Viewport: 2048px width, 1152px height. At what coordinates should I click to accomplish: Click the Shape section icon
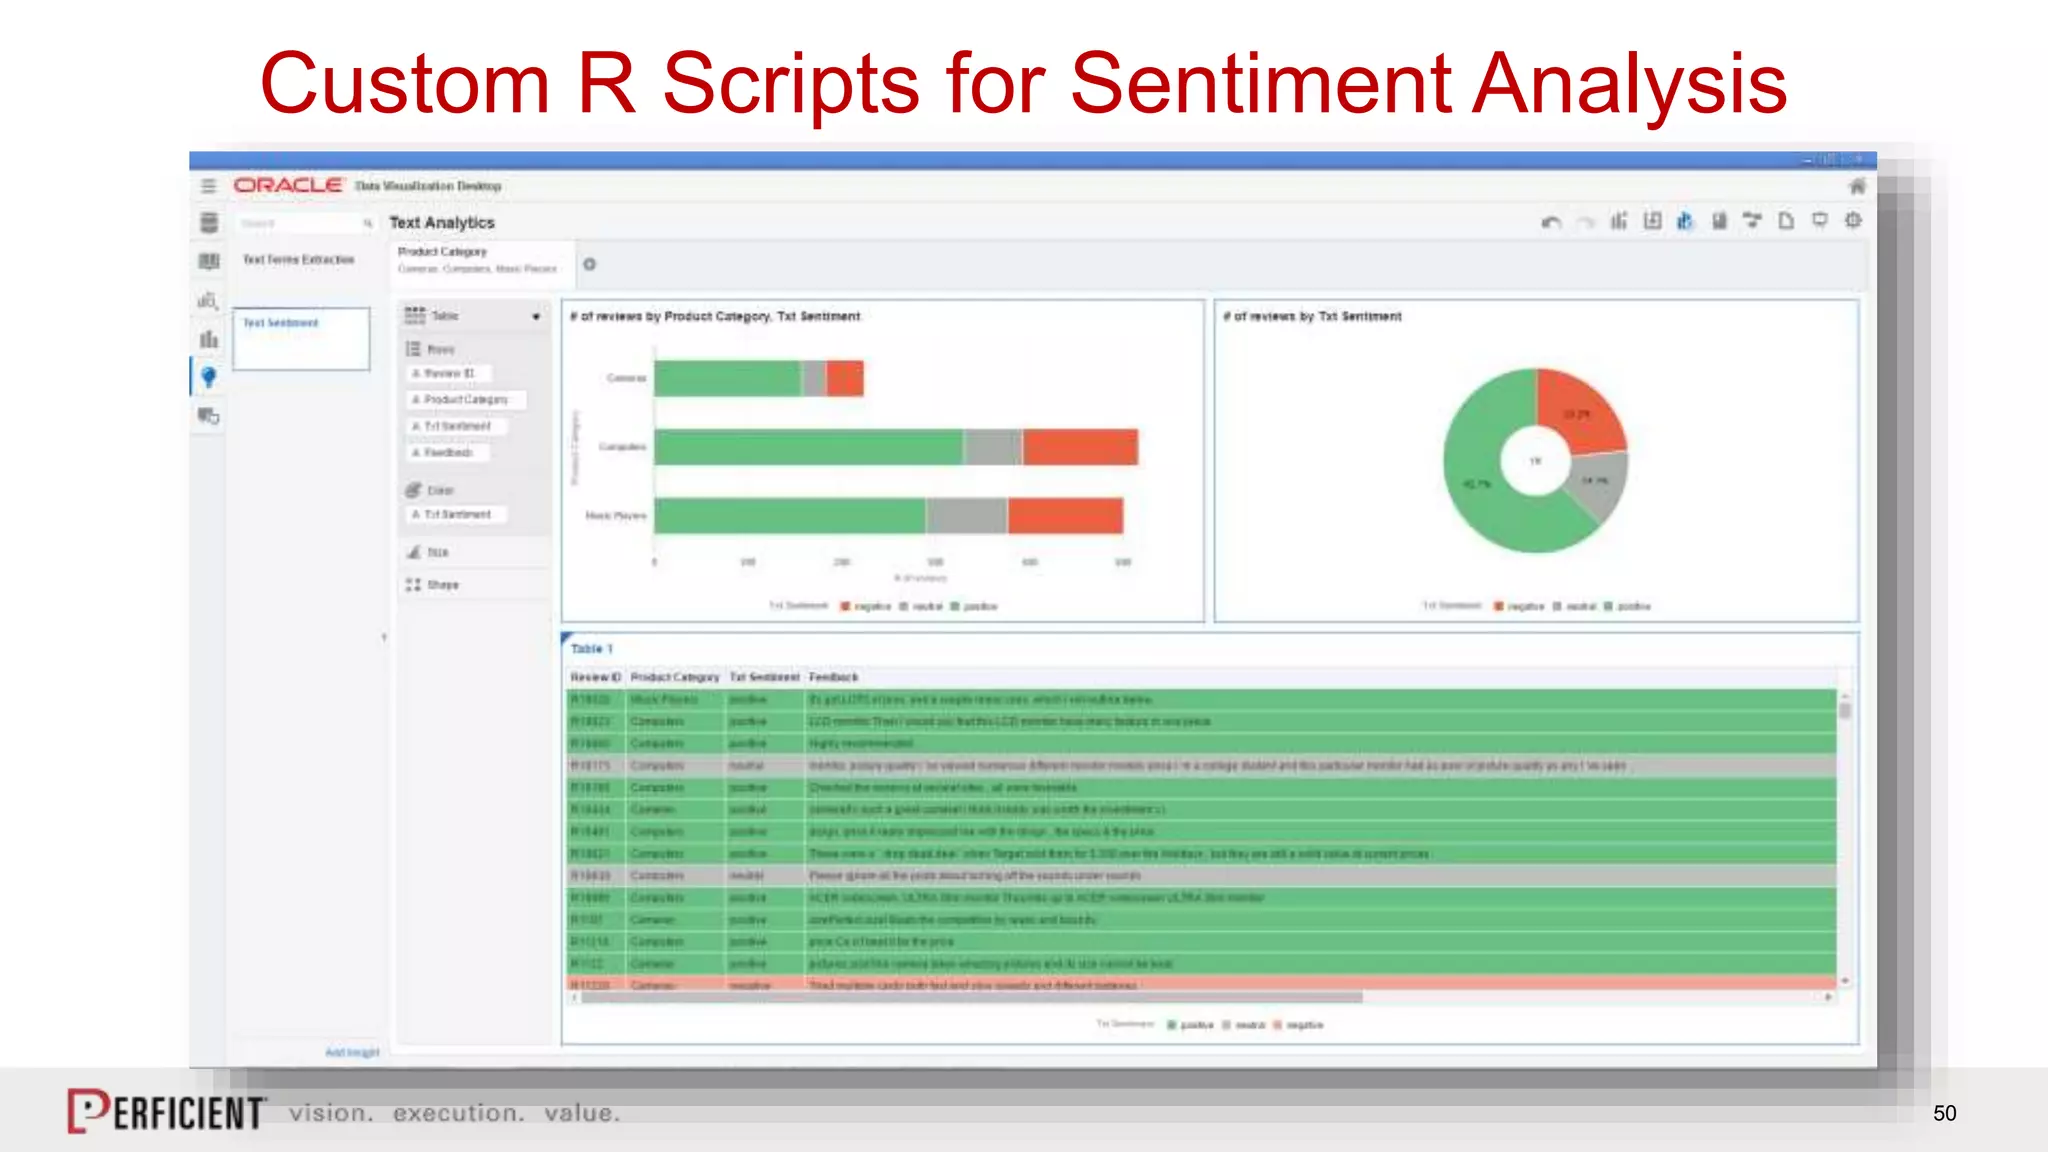(413, 585)
